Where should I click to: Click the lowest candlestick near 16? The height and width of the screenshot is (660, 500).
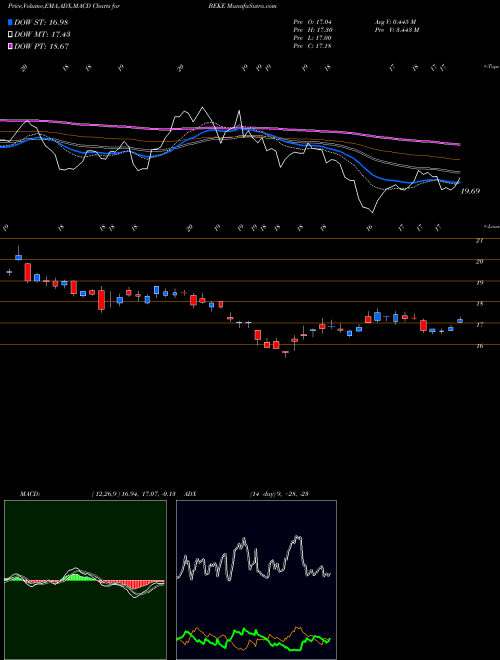pyautogui.click(x=285, y=353)
